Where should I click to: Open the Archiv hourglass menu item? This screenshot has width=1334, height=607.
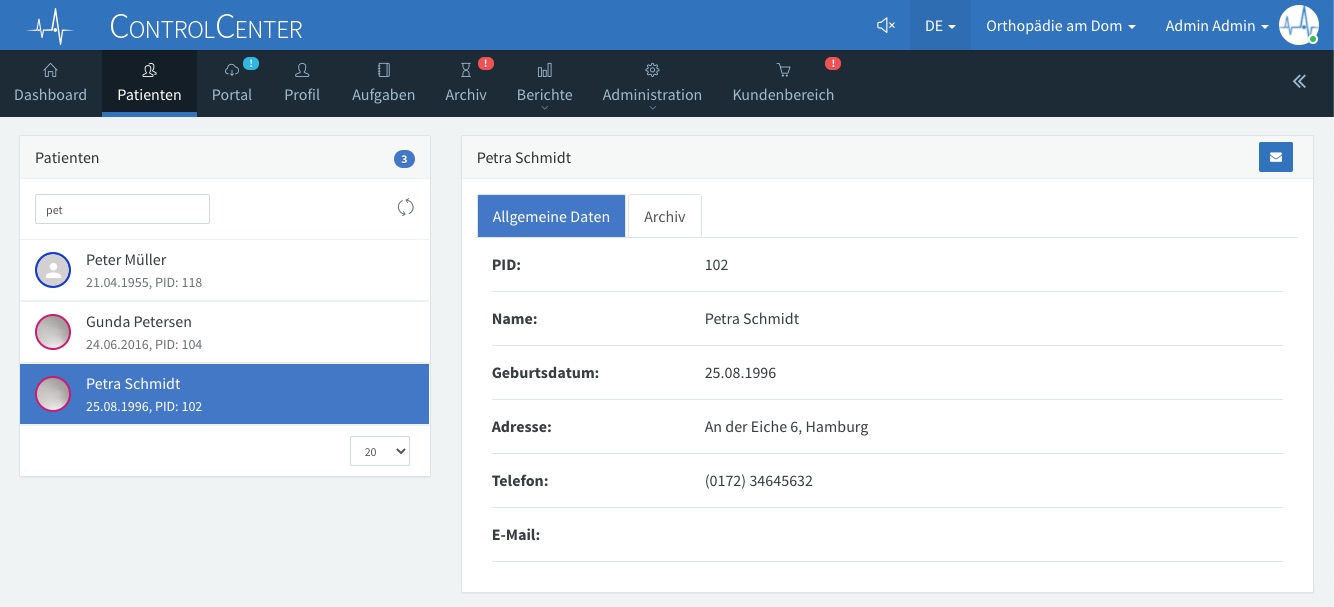point(466,83)
